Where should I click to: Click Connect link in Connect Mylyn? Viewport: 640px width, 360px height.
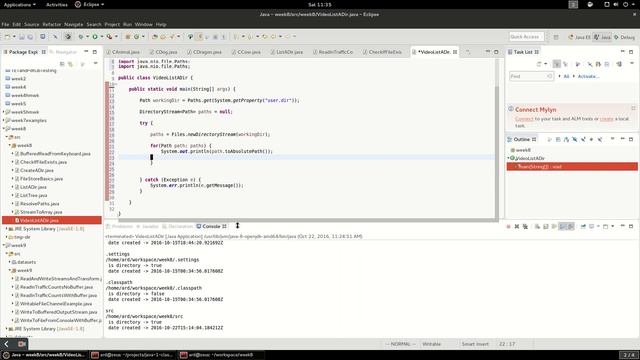click(524, 119)
